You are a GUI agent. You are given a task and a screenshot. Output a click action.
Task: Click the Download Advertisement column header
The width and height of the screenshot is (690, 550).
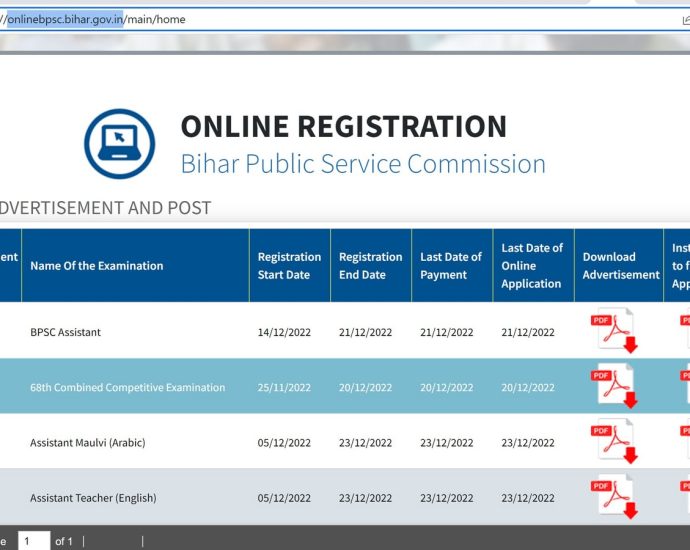tap(620, 266)
